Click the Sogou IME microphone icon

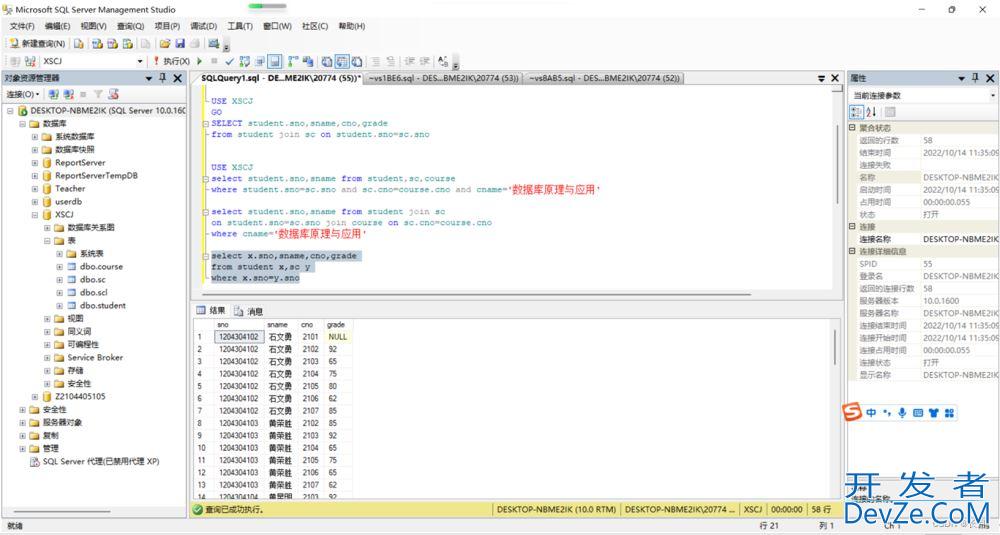pos(902,413)
